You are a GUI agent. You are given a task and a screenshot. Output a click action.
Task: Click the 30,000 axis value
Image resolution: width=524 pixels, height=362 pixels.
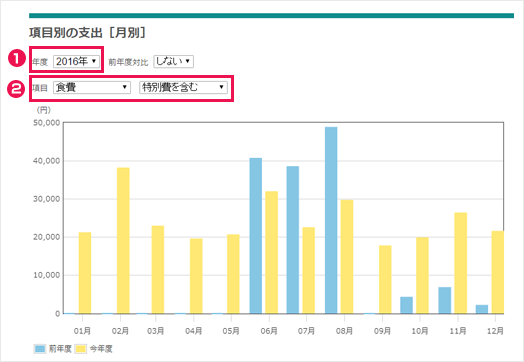tap(47, 199)
